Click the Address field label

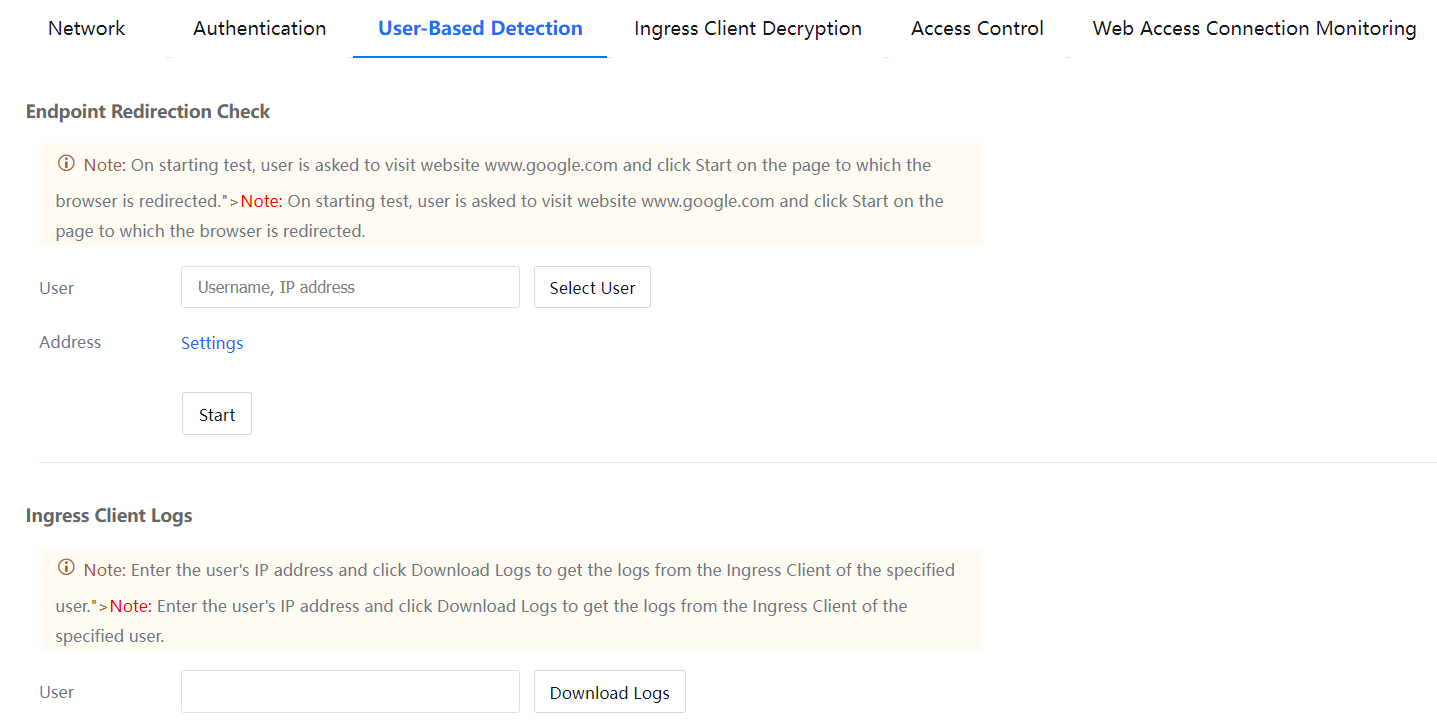(x=70, y=342)
